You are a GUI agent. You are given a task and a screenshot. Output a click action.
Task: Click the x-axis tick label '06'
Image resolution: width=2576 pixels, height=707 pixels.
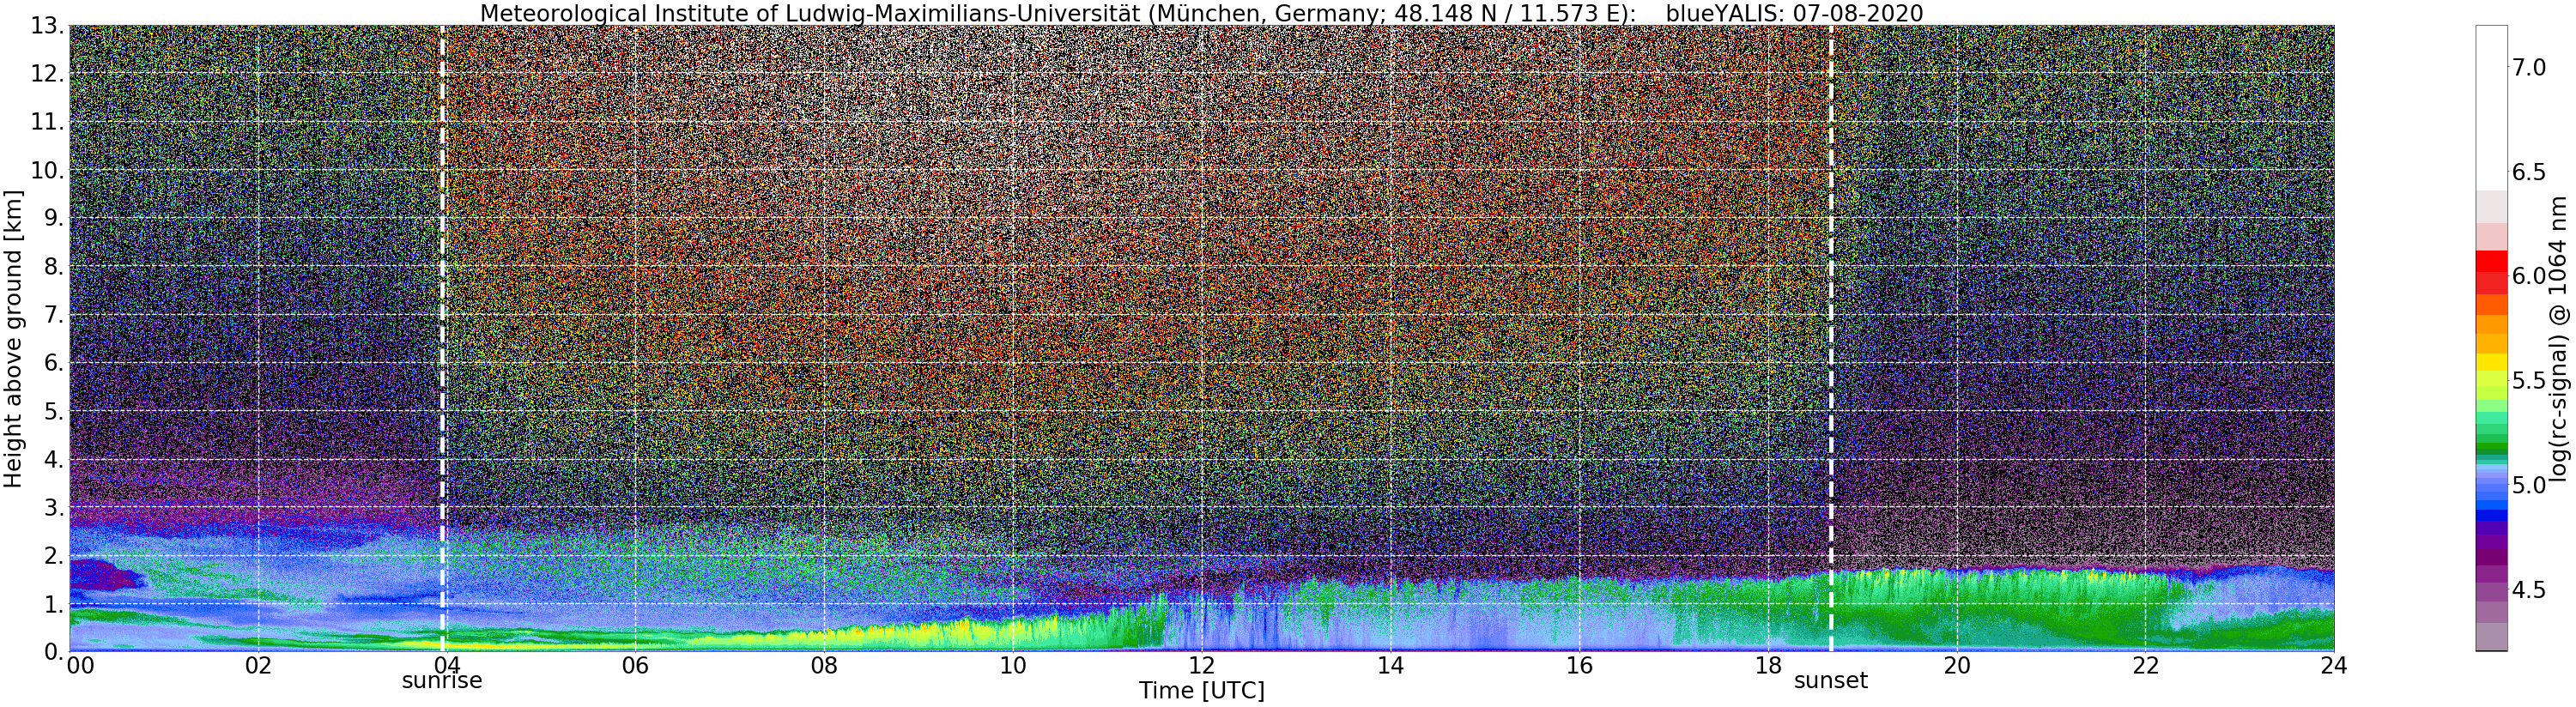click(x=635, y=666)
